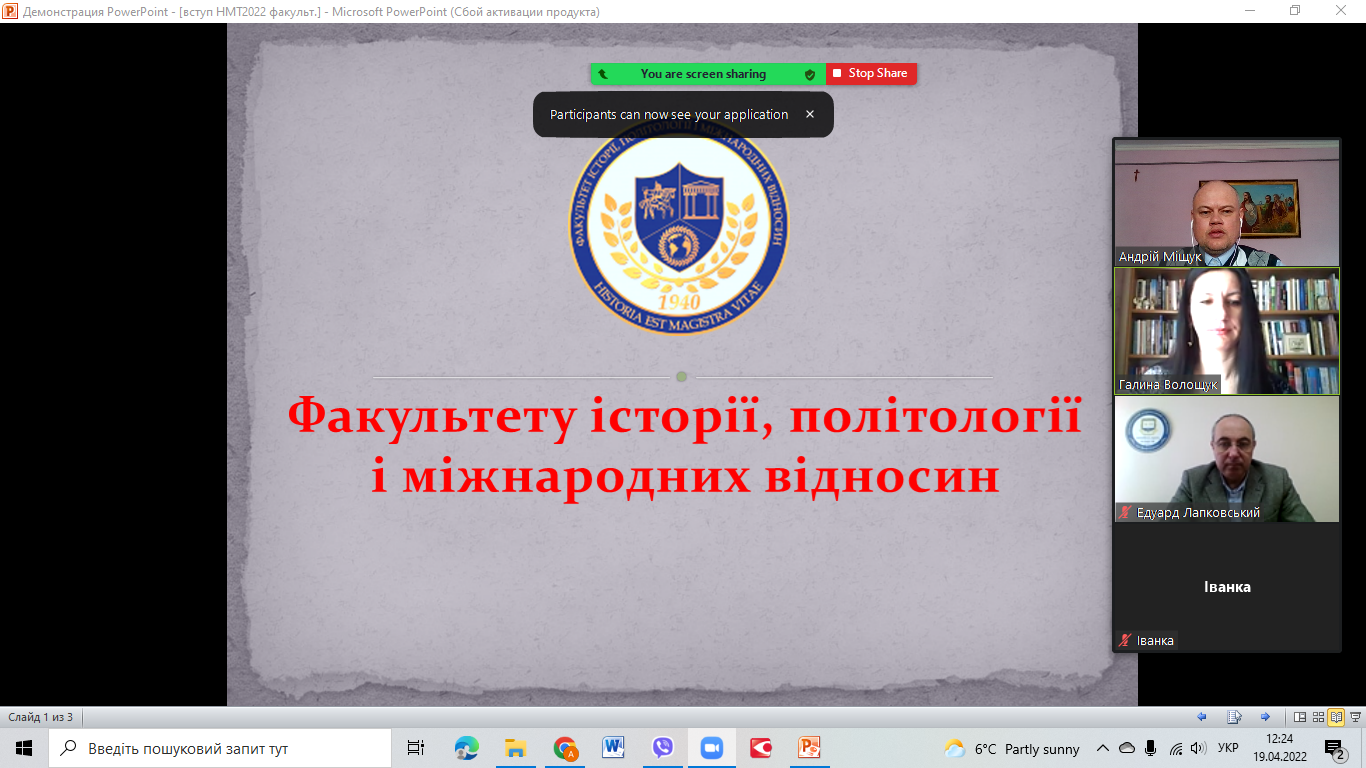Click the signal icon left of 'You are screen sharing'
Image resolution: width=1366 pixels, height=768 pixels.
[603, 74]
